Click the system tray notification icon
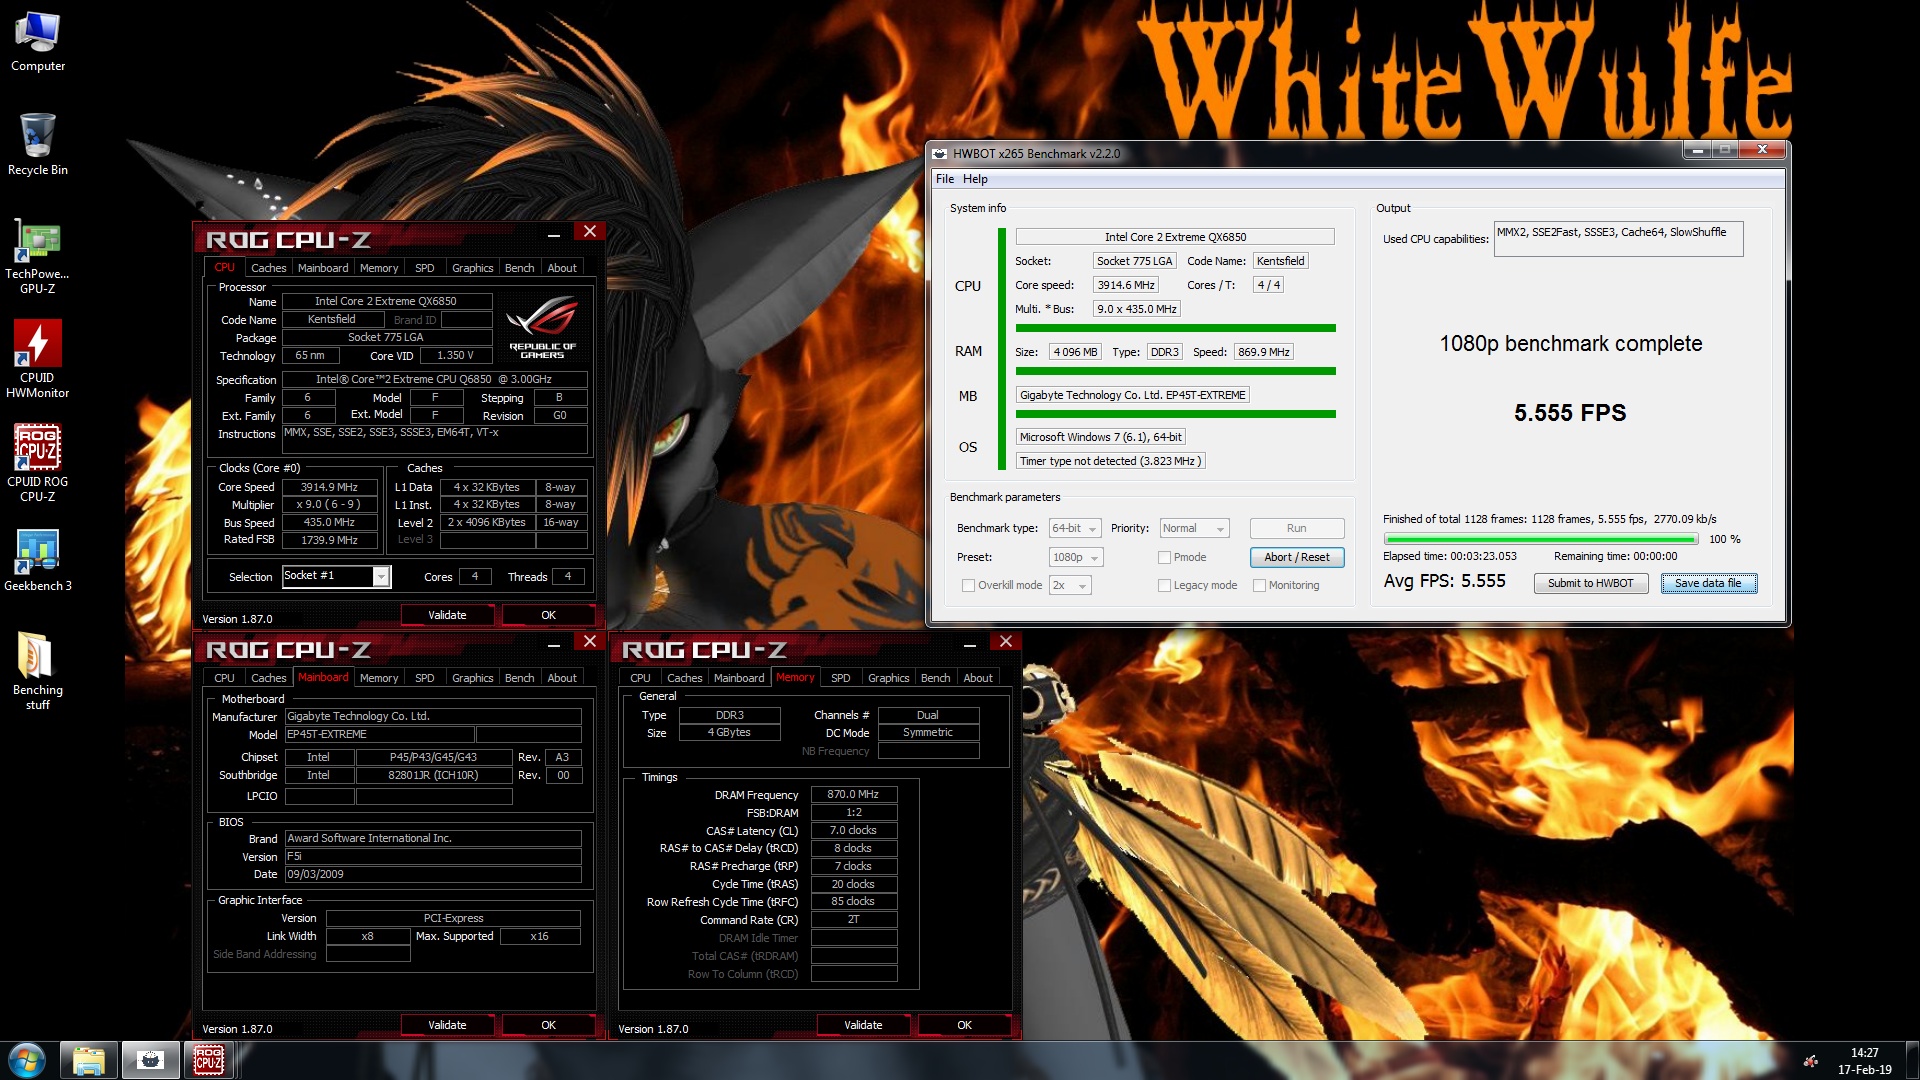1920x1080 pixels. (1811, 1061)
